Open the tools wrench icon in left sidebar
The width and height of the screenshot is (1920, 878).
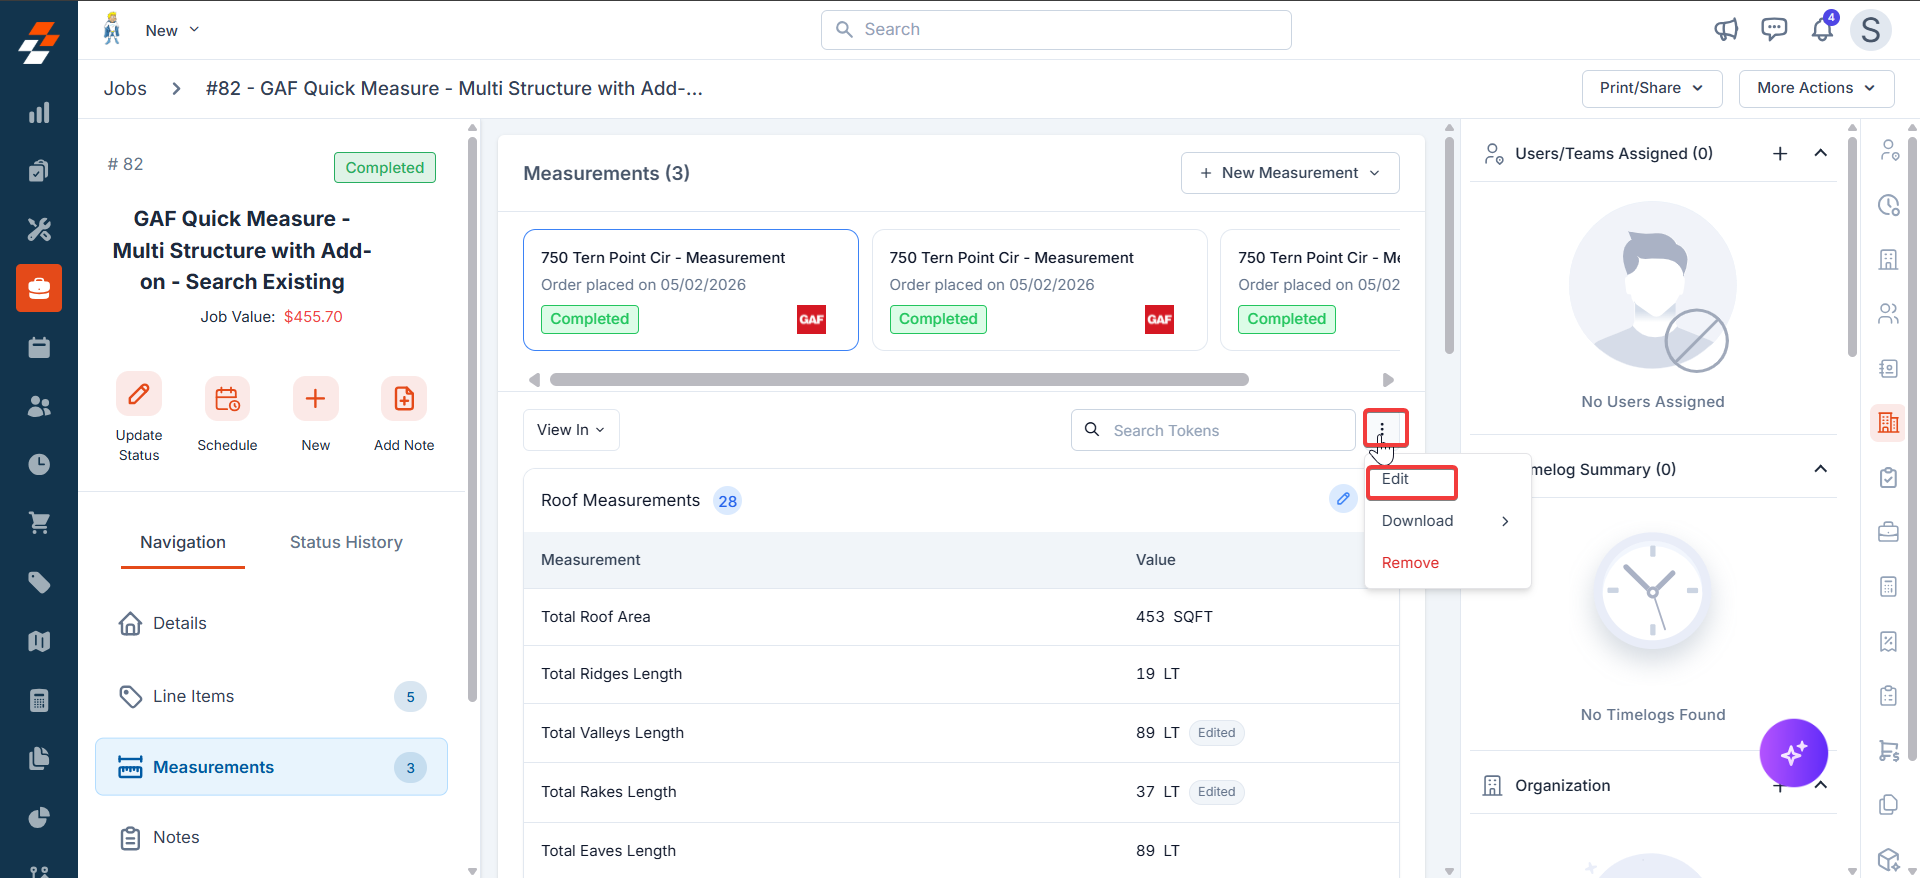[39, 230]
